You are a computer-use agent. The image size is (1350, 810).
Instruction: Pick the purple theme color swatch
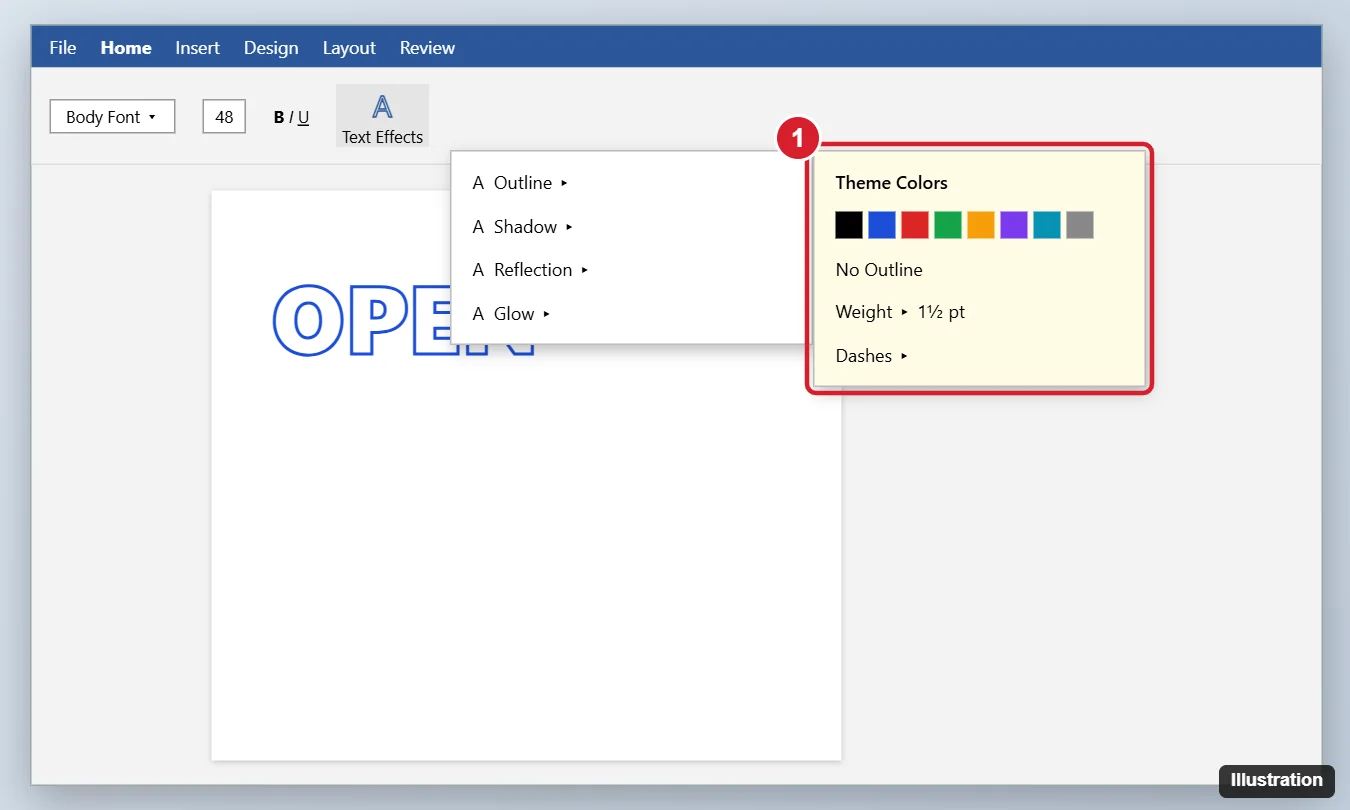point(1014,225)
